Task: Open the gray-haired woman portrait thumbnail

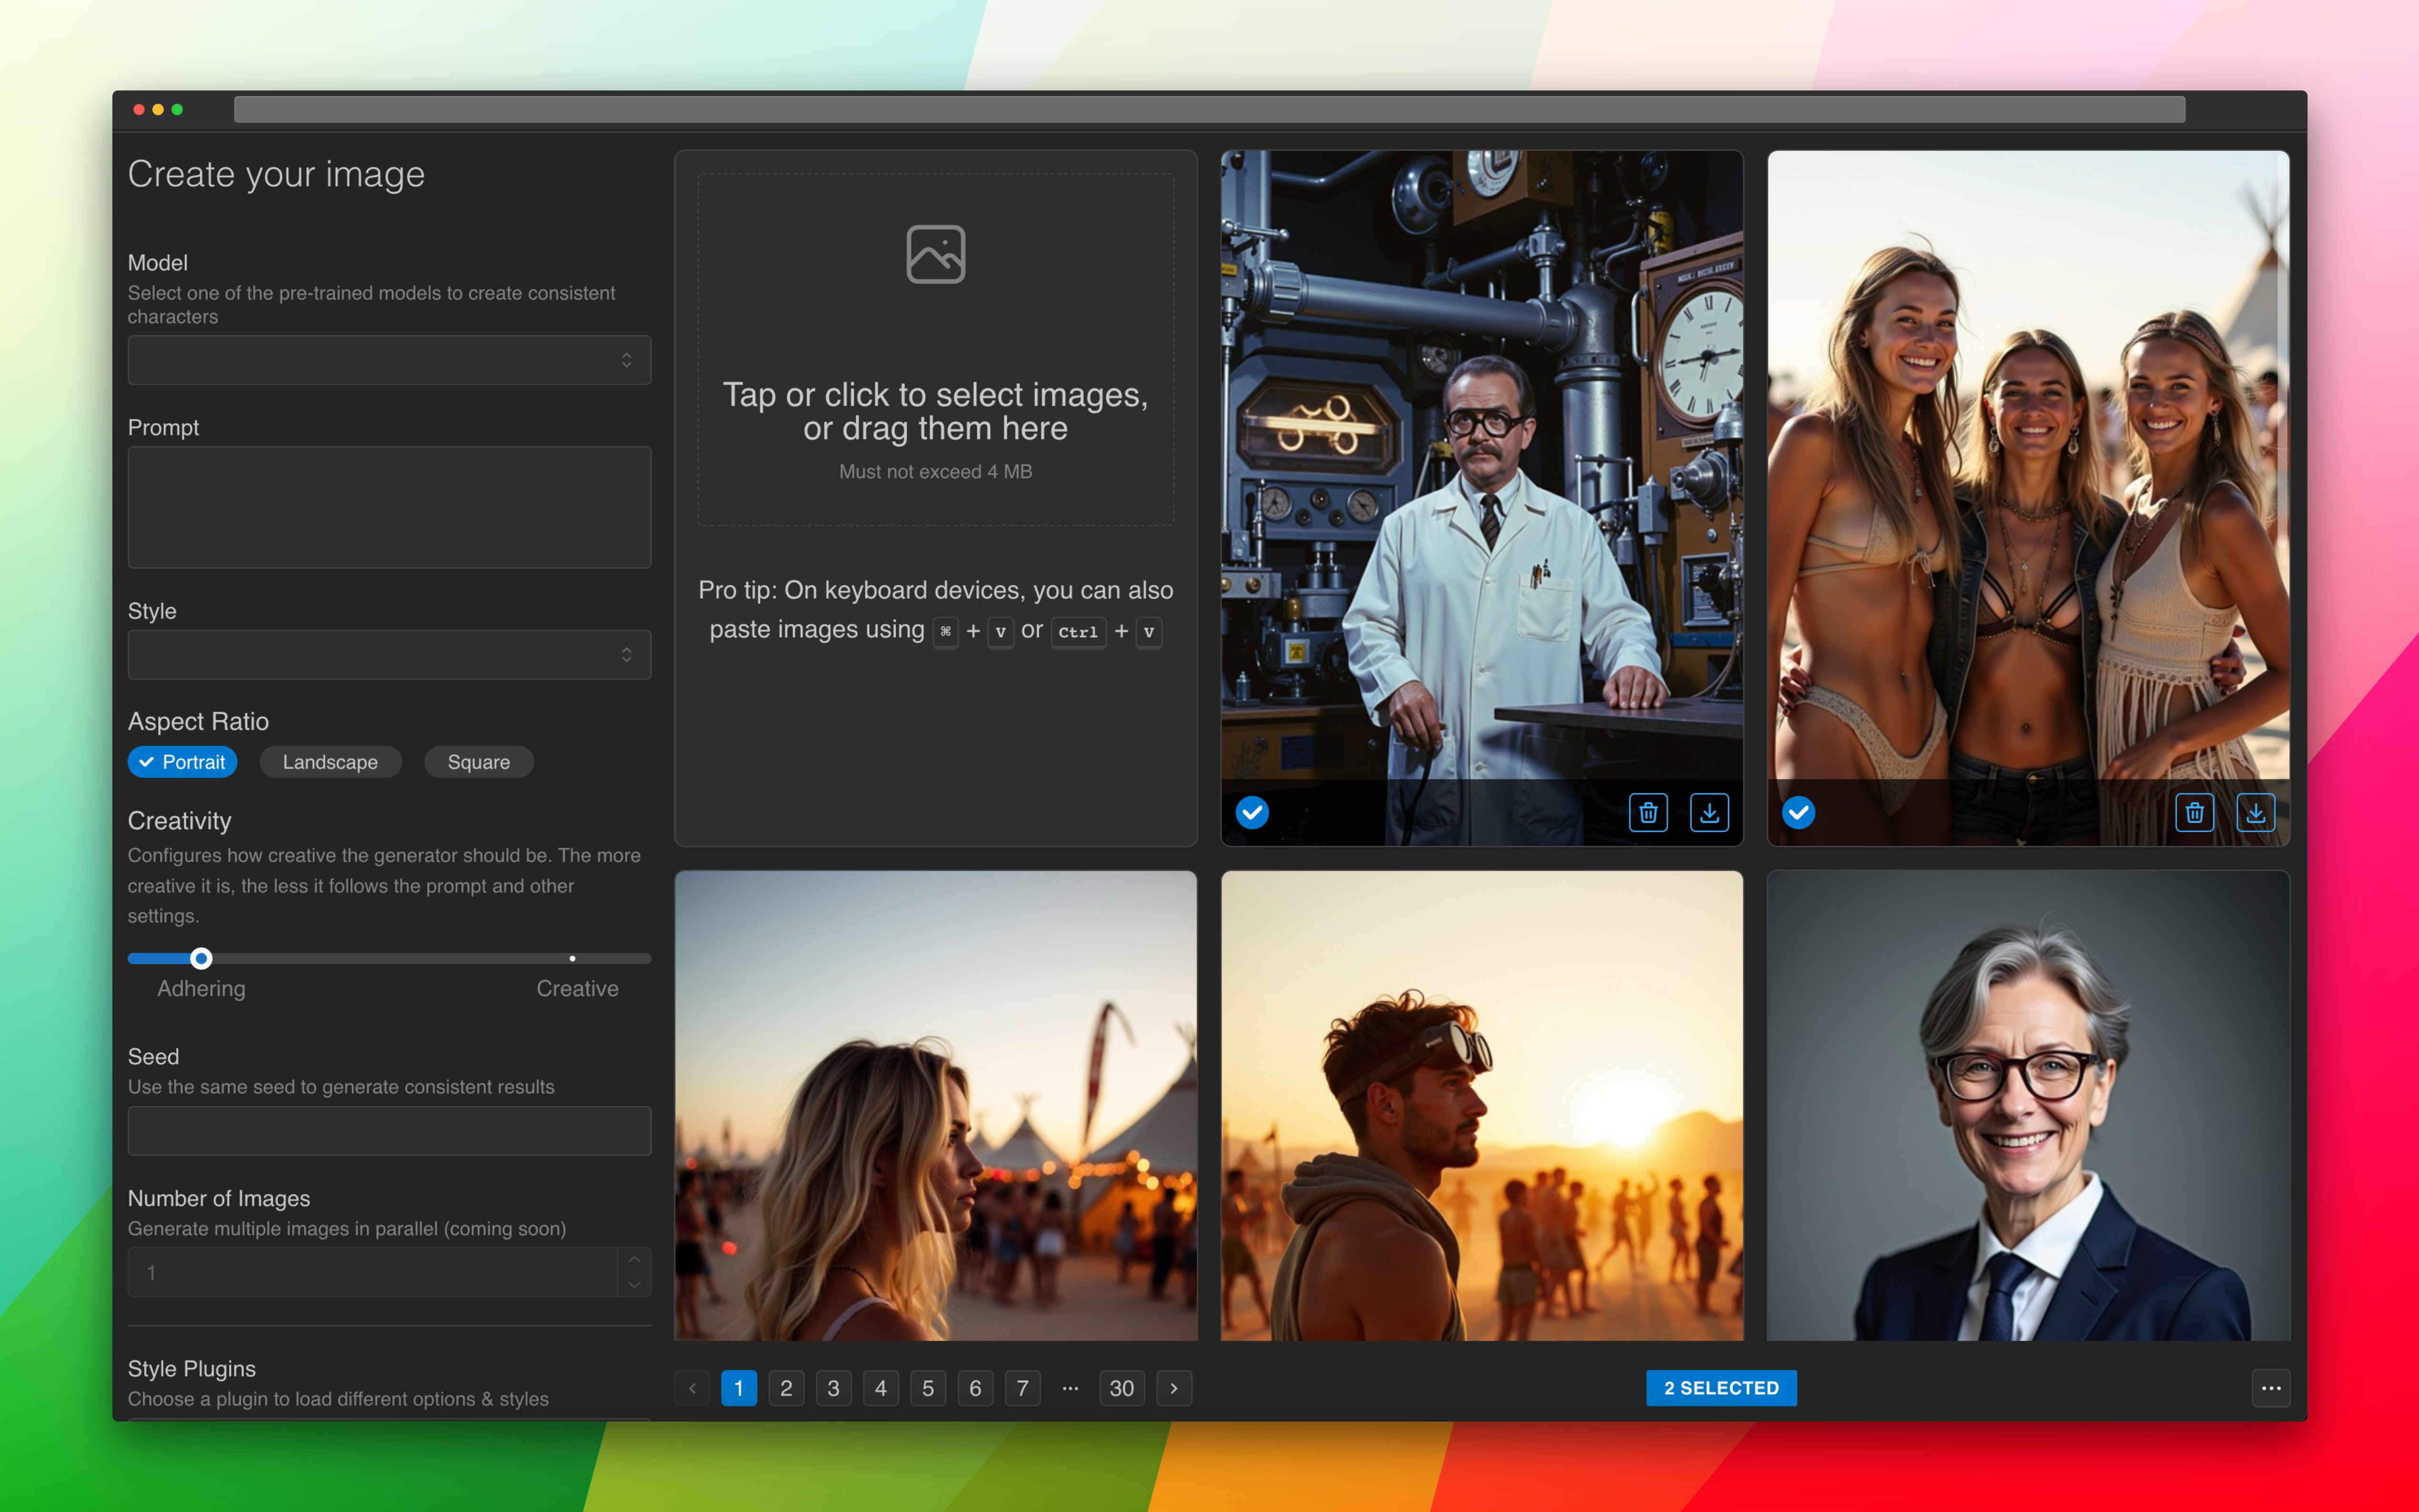Action: pos(2028,1105)
